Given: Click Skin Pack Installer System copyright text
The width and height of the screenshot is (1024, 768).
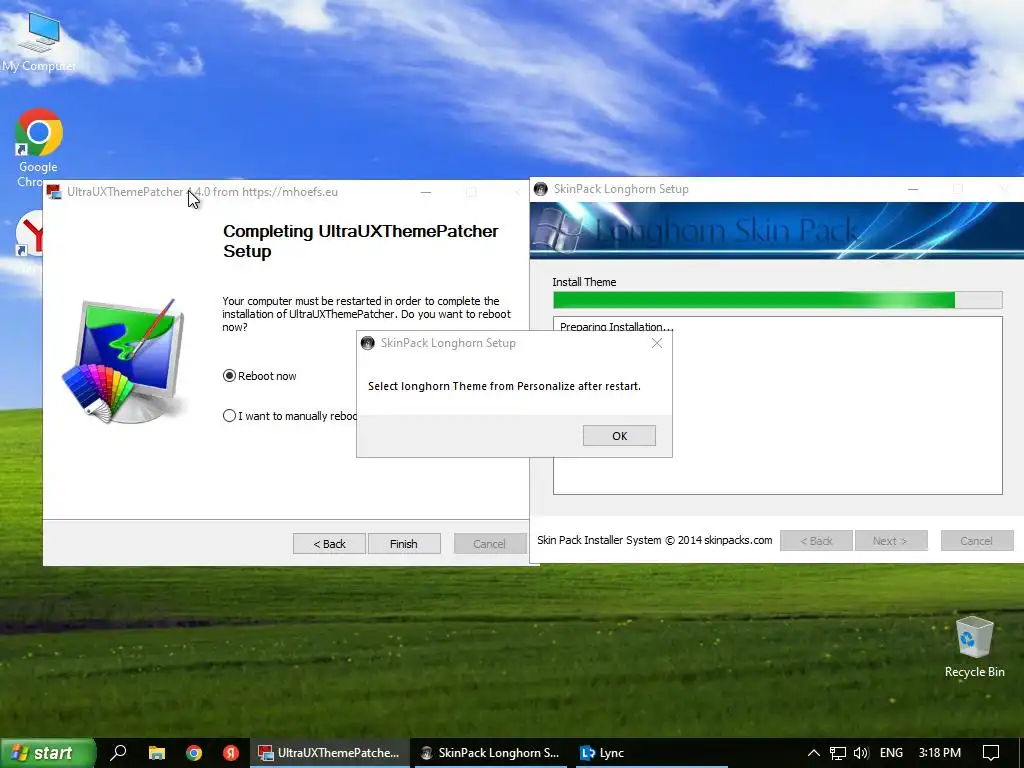Looking at the screenshot, I should tap(654, 540).
